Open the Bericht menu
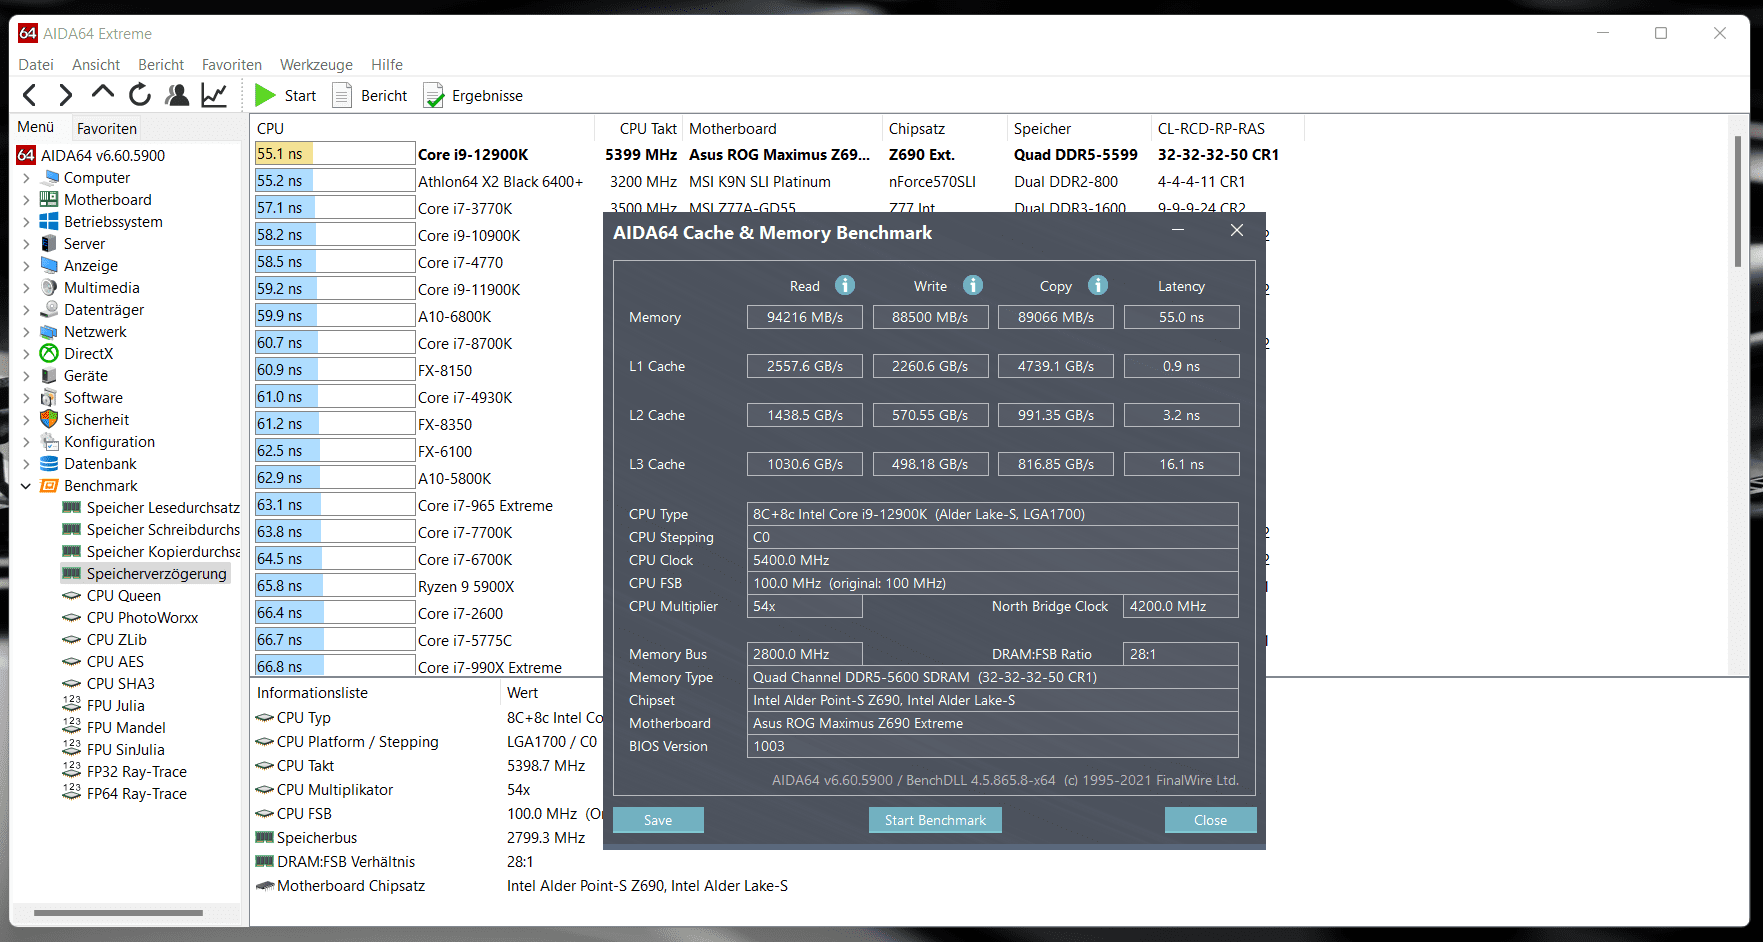Viewport: 1763px width, 942px height. pyautogui.click(x=161, y=64)
